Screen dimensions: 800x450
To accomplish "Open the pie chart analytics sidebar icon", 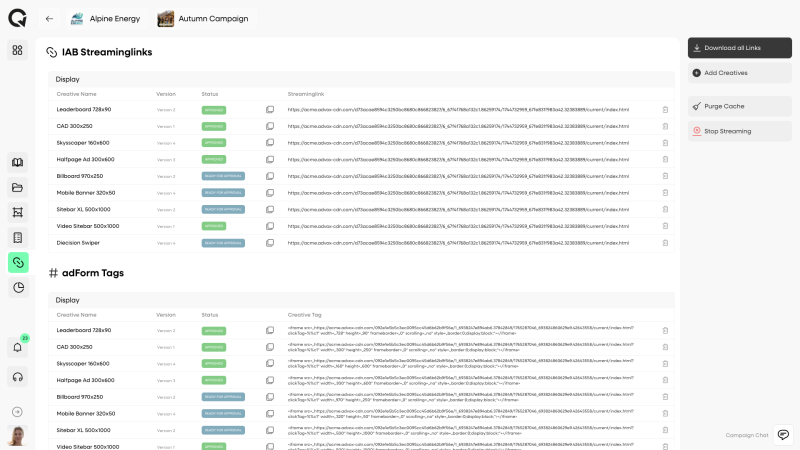I will coord(17,287).
